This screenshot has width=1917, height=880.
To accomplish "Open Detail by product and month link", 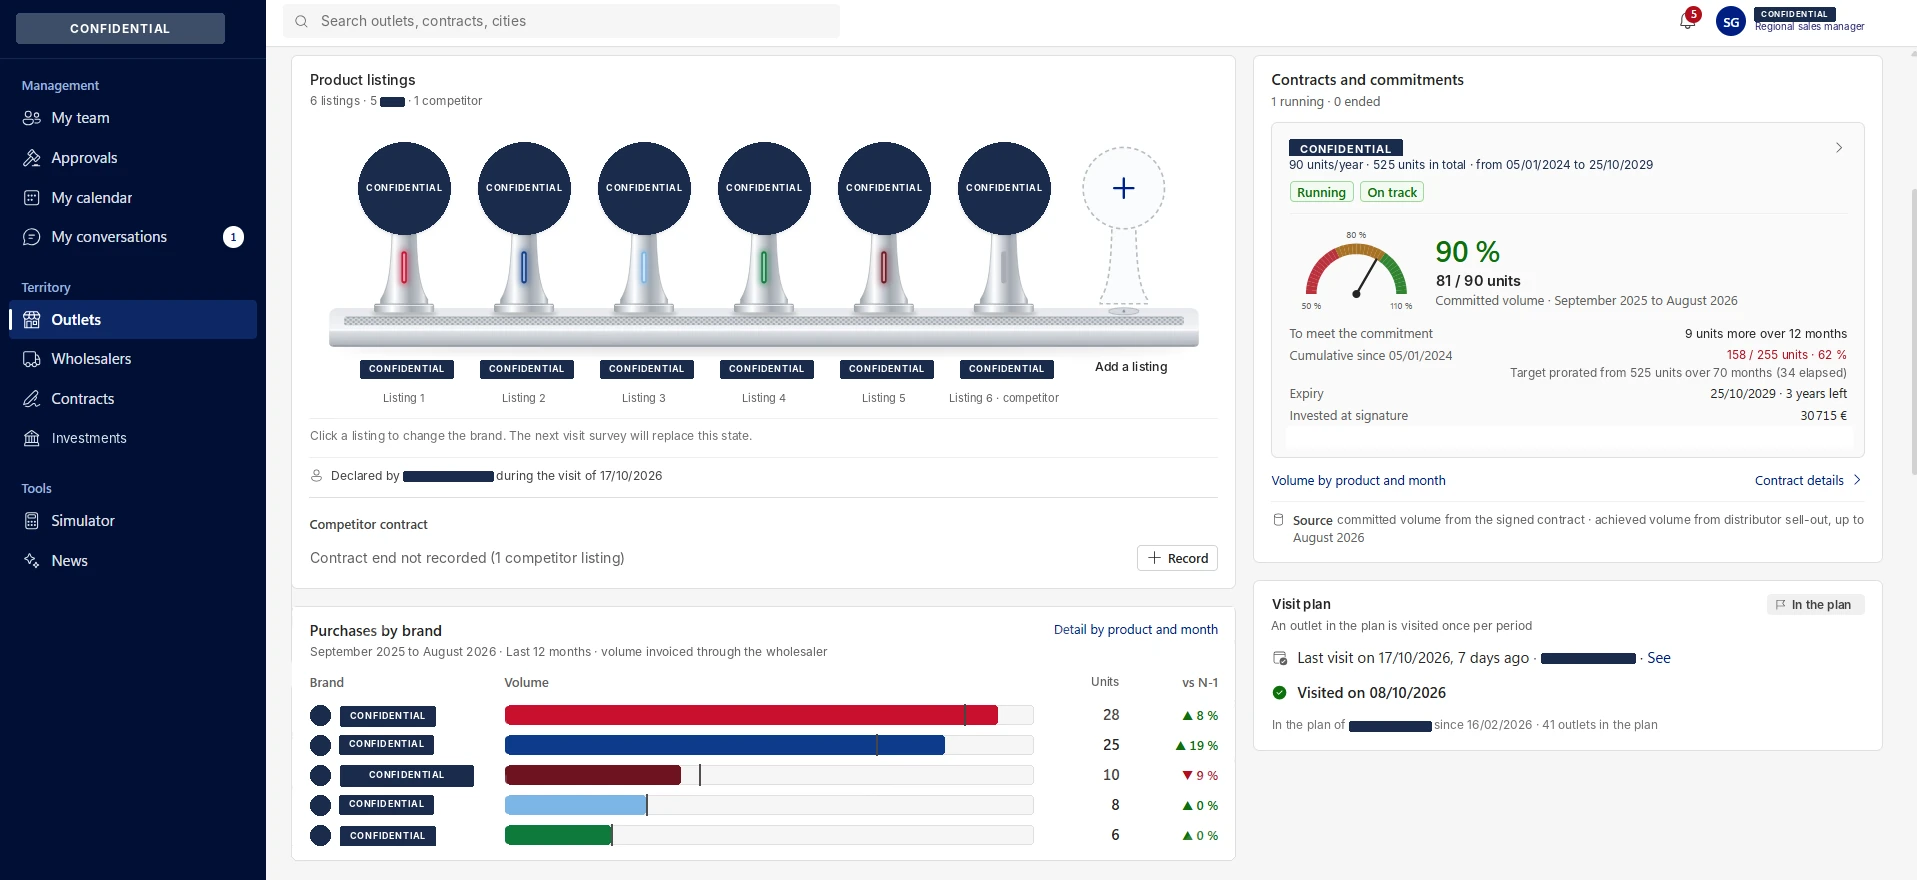I will 1136,630.
